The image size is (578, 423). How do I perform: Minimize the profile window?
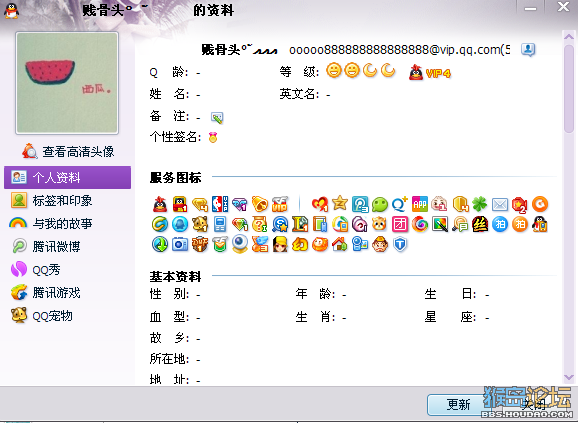(x=530, y=8)
